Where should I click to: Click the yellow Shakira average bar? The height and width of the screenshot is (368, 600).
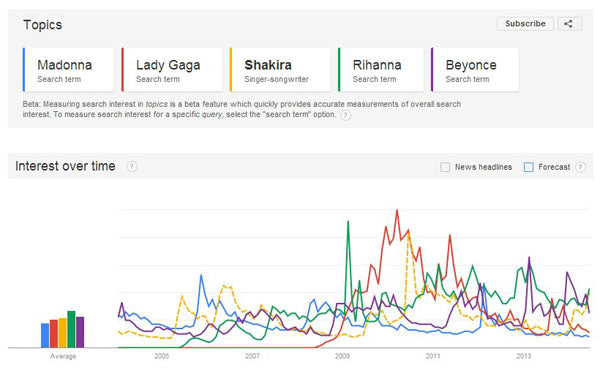62,333
